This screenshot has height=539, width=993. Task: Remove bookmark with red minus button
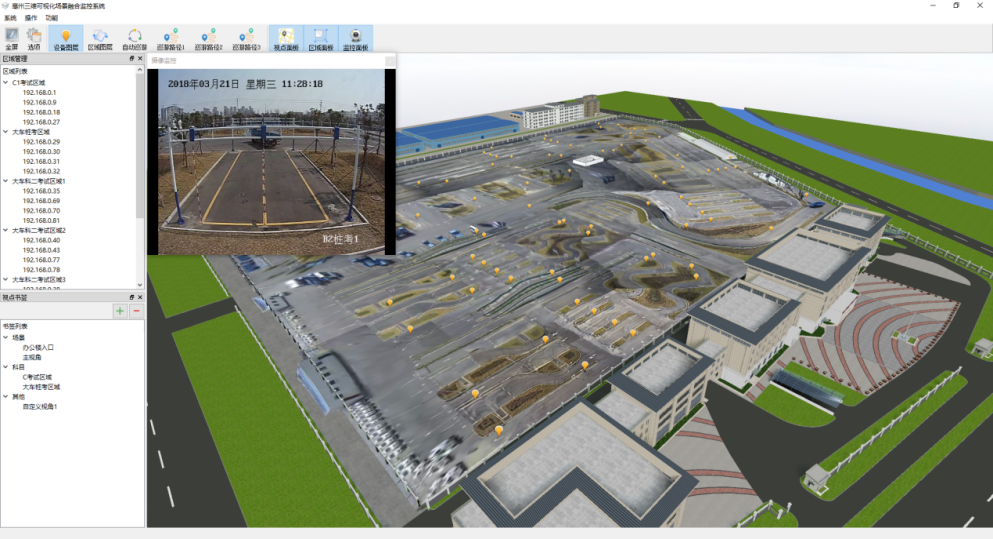(x=136, y=311)
